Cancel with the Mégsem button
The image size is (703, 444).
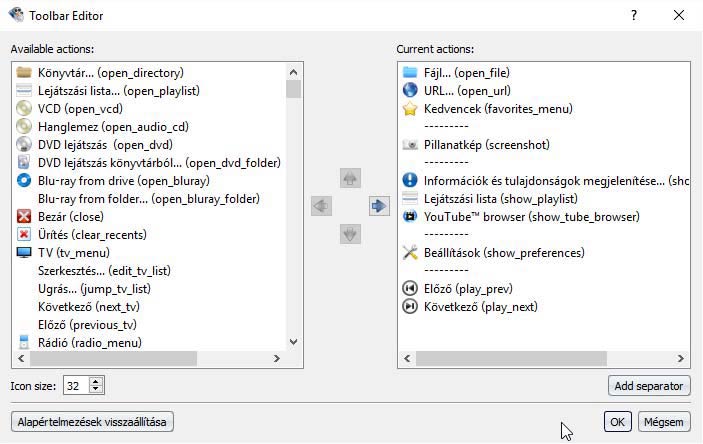(664, 422)
